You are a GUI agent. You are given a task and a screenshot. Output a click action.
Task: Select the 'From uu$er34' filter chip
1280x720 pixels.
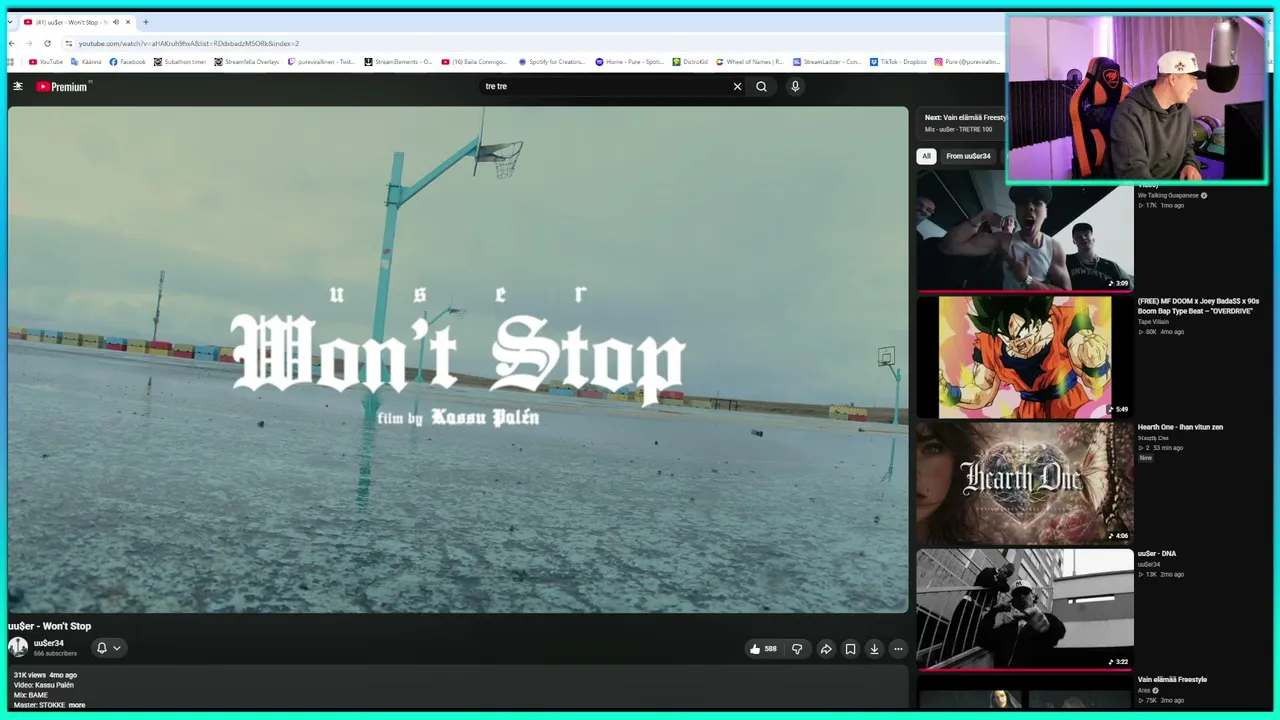968,156
